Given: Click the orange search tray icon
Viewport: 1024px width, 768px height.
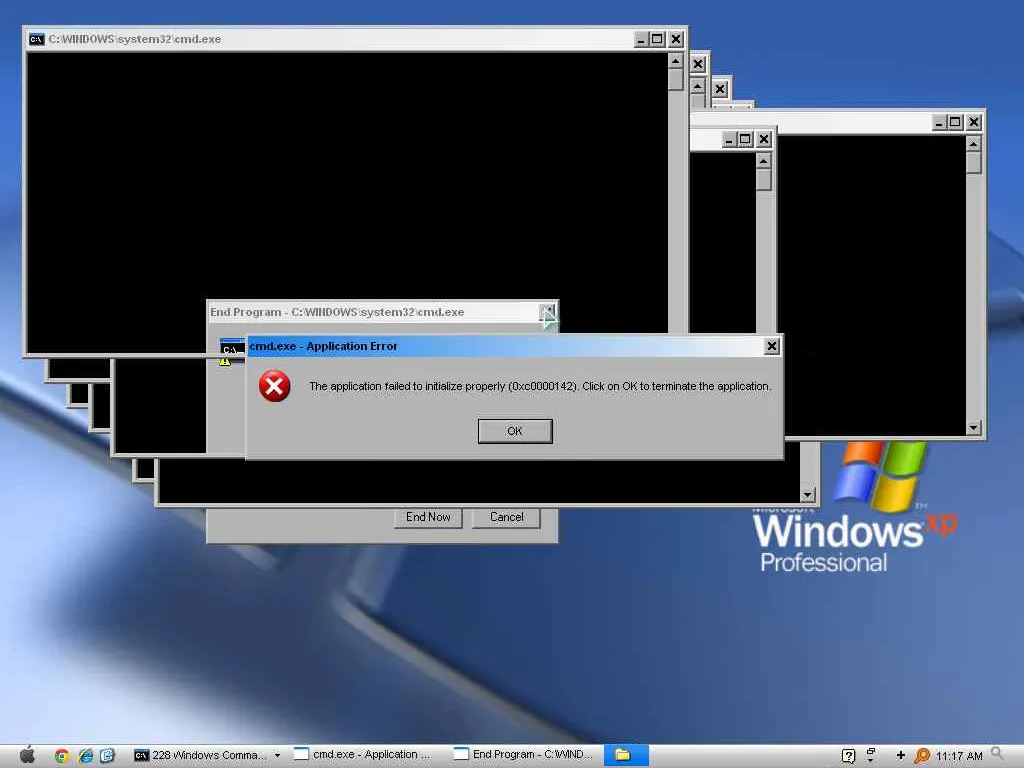Looking at the screenshot, I should 922,756.
